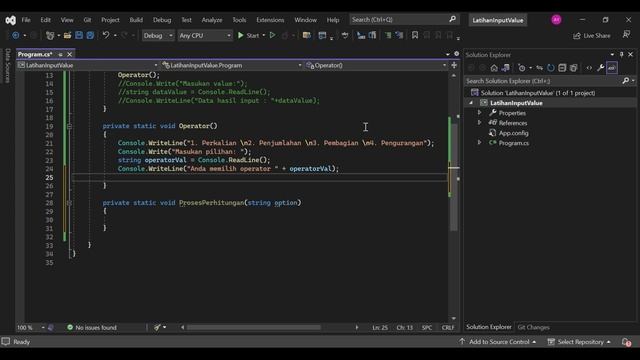The width and height of the screenshot is (640, 360).
Task: Open the Extensions menu
Action: click(270, 20)
